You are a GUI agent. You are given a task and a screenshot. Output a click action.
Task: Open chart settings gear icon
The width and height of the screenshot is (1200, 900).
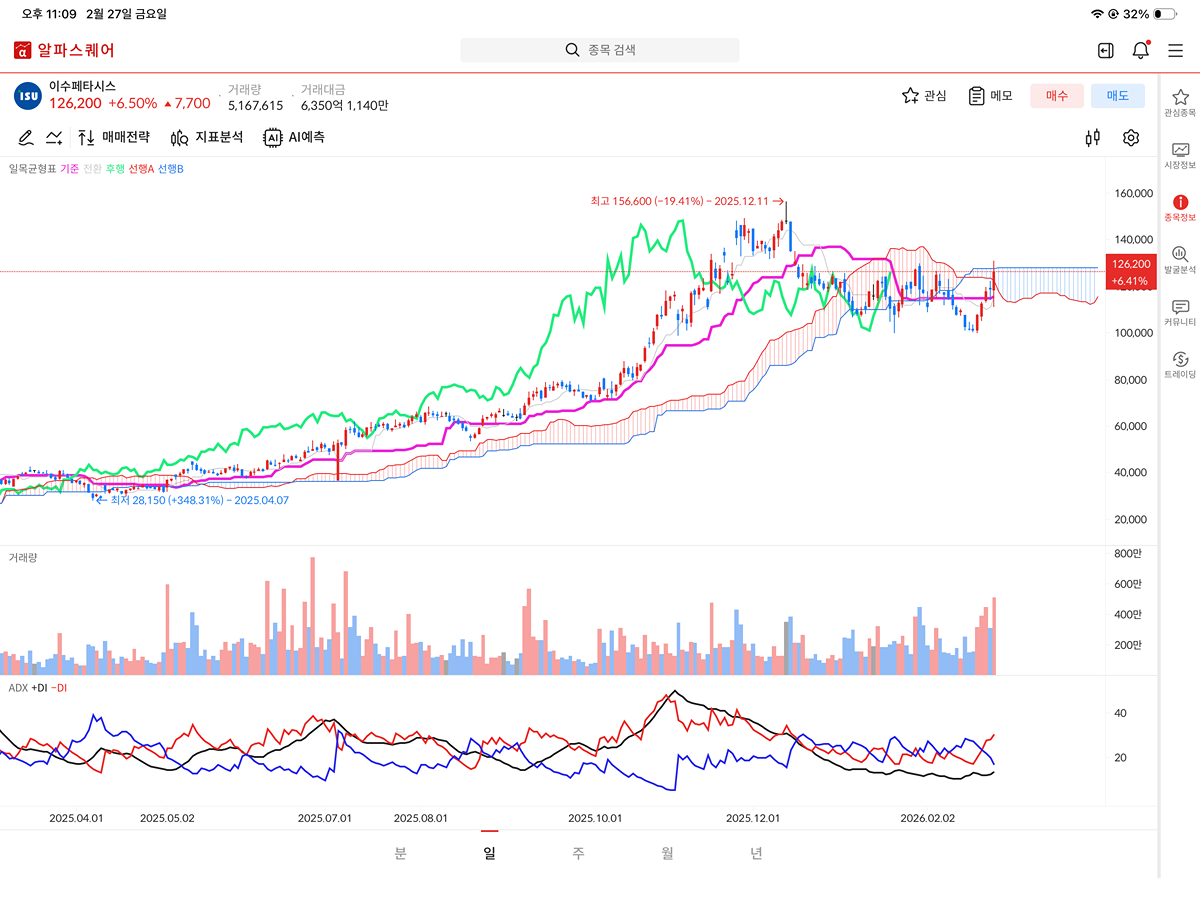1131,138
